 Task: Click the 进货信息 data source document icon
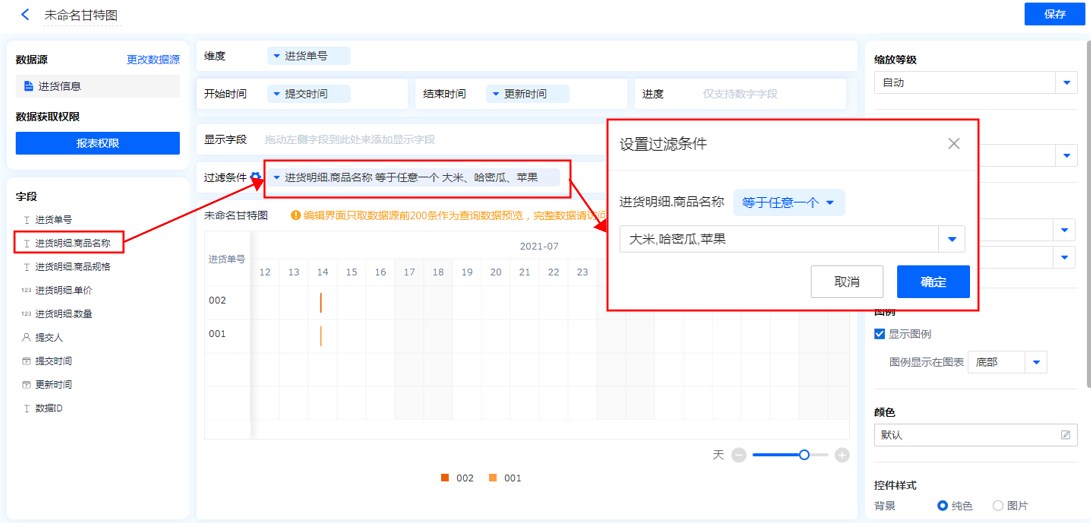coord(29,87)
